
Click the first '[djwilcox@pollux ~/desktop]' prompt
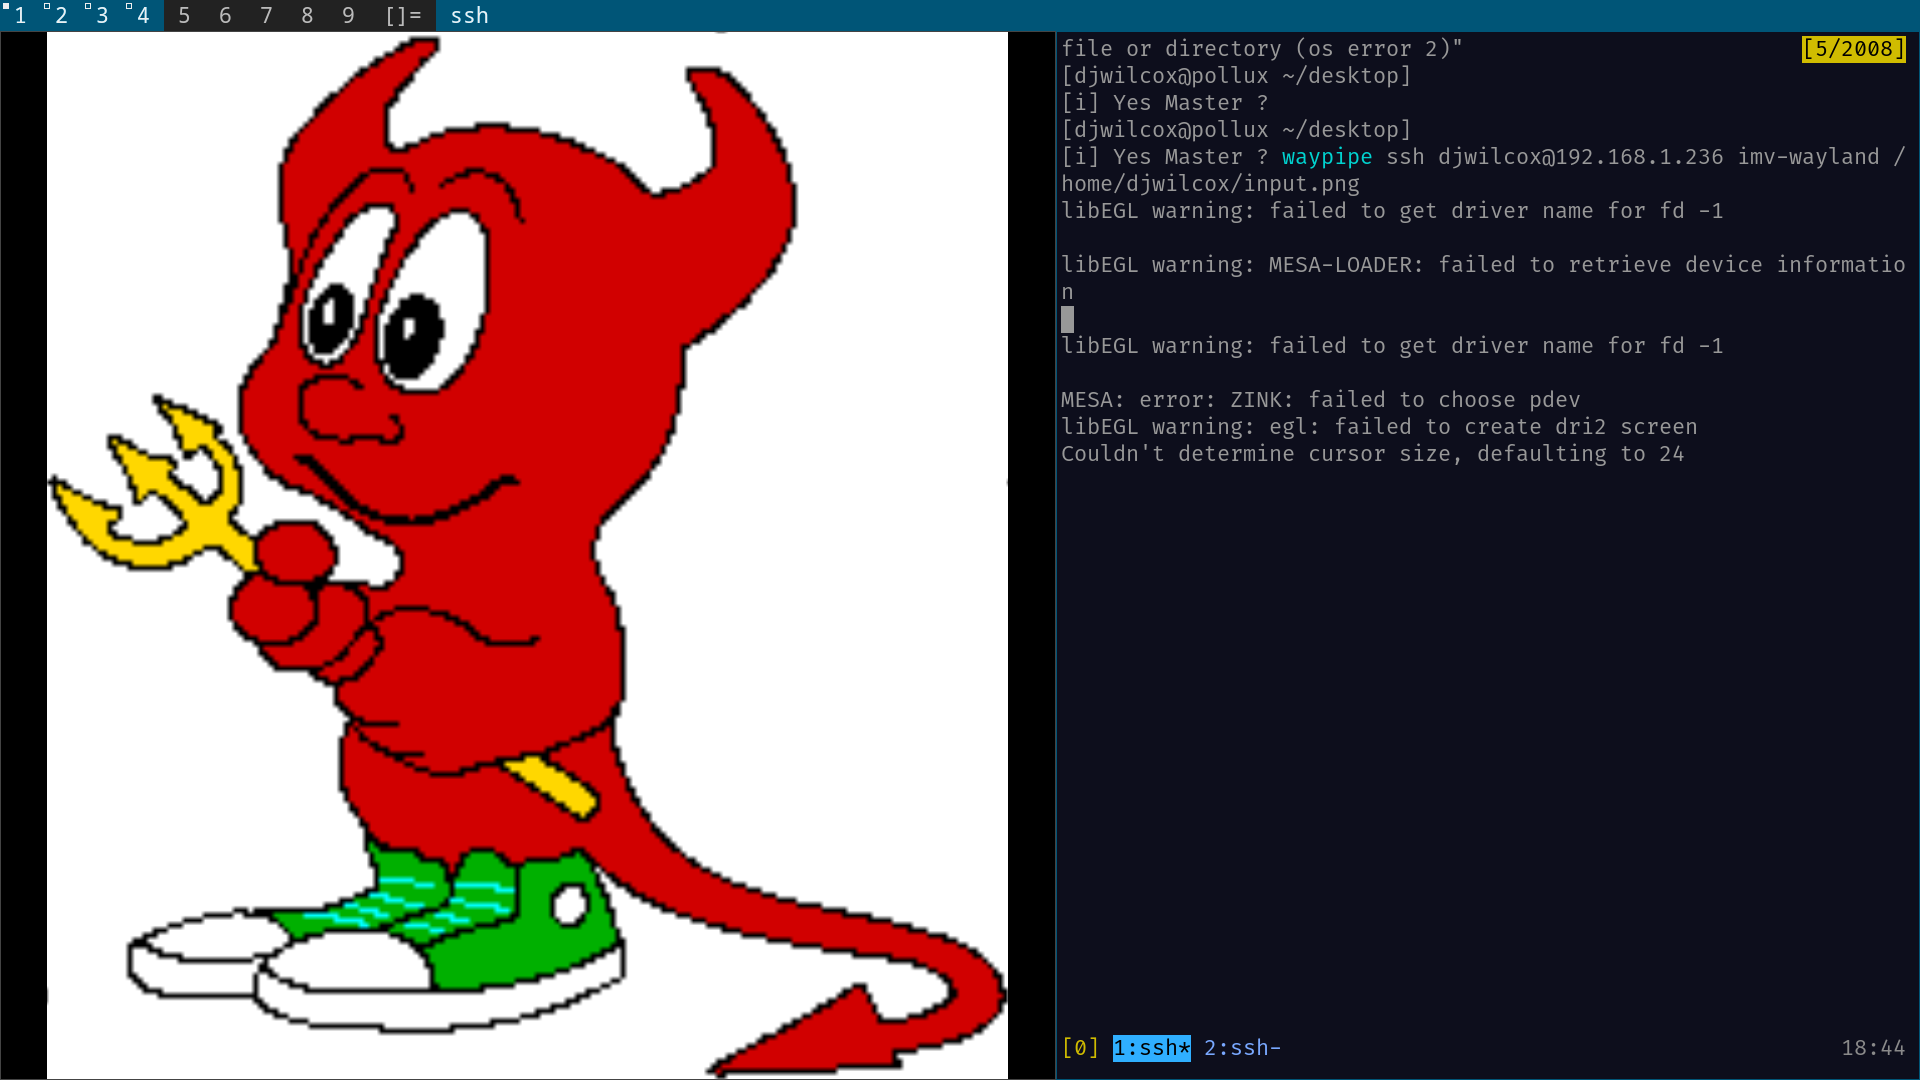tap(1236, 76)
